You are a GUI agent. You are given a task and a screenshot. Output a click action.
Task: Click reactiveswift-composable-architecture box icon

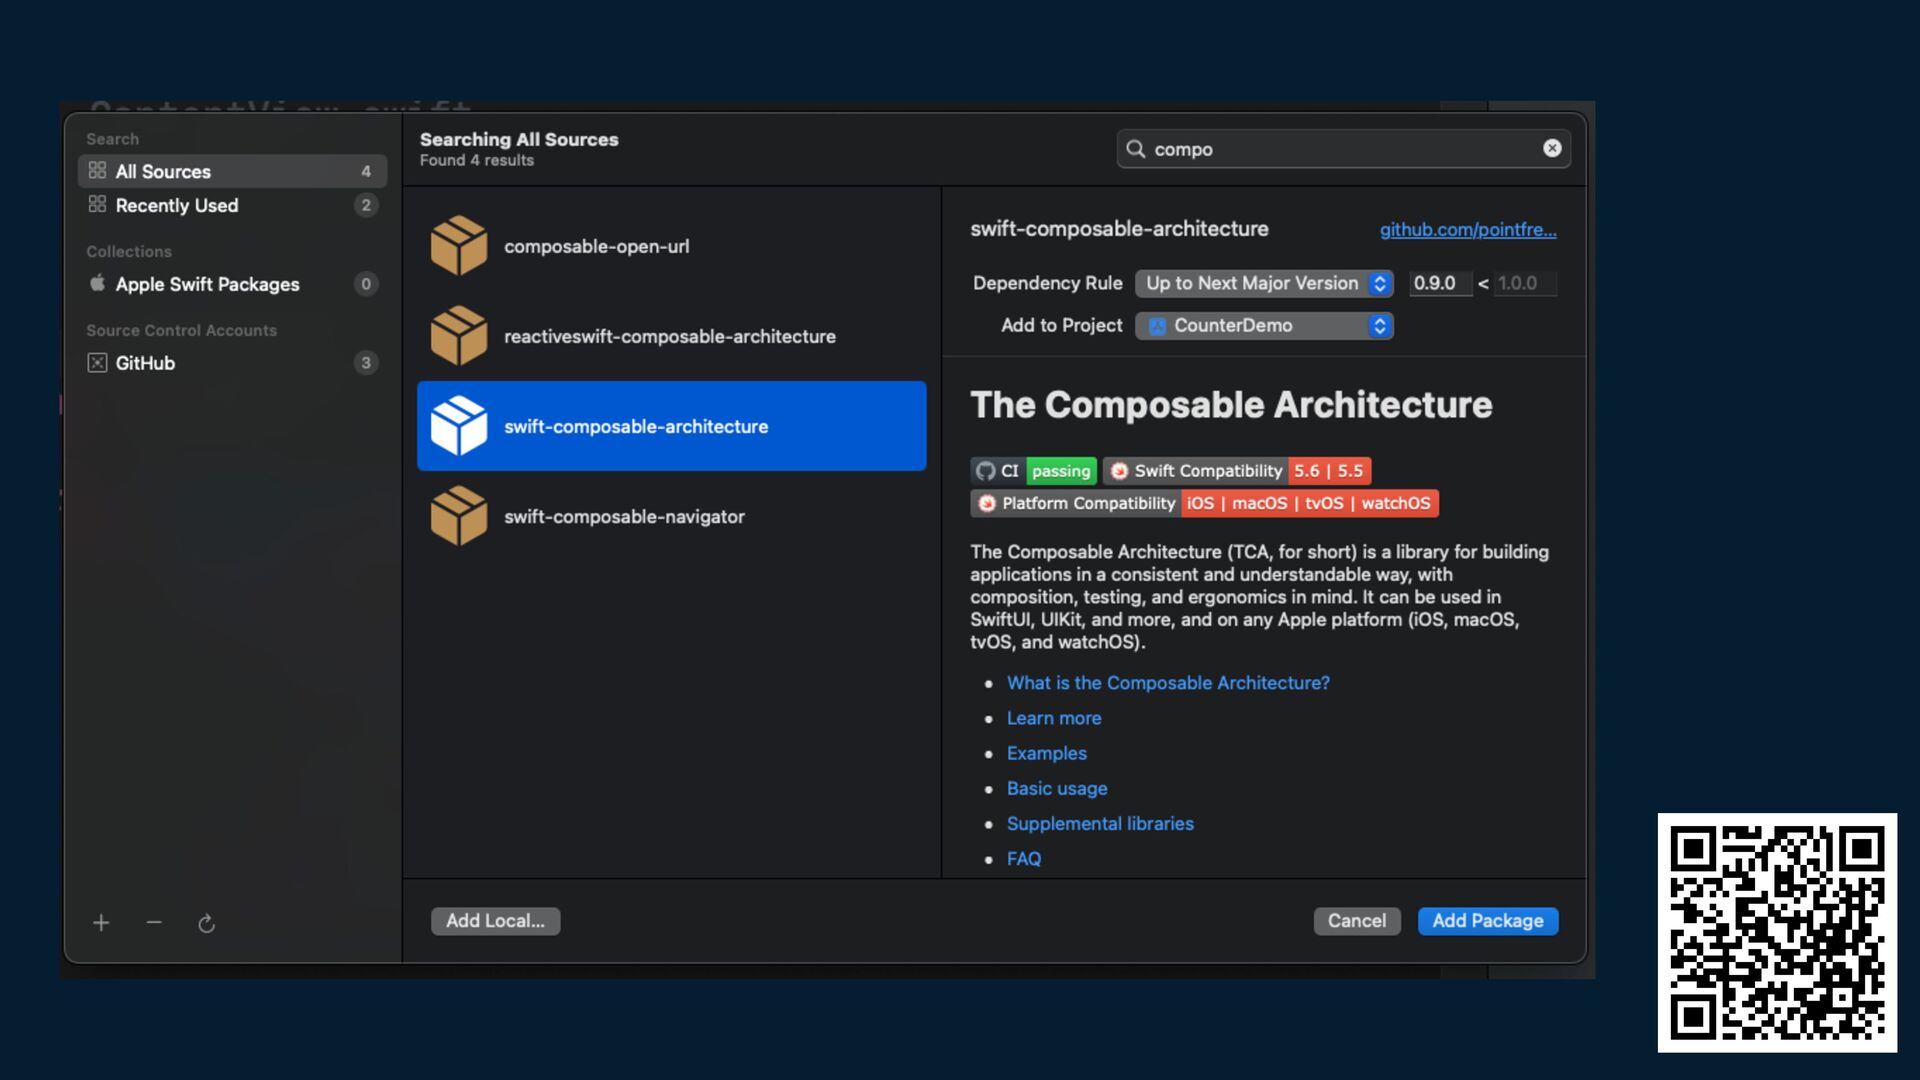(459, 336)
